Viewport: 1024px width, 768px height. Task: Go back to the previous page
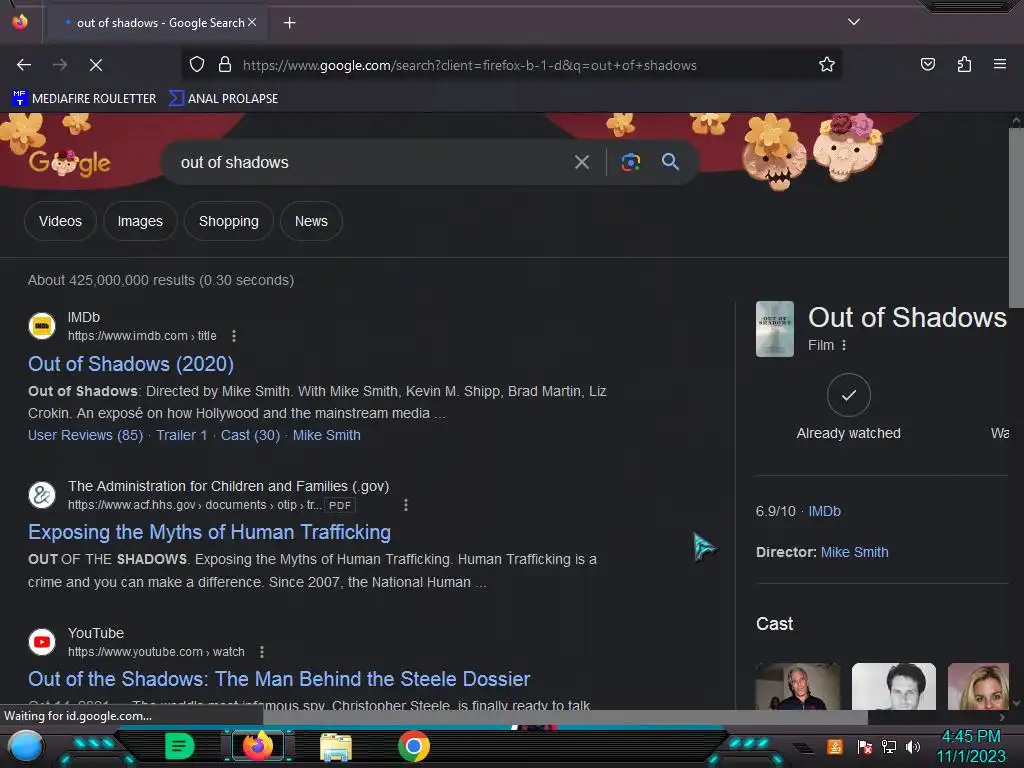24,65
